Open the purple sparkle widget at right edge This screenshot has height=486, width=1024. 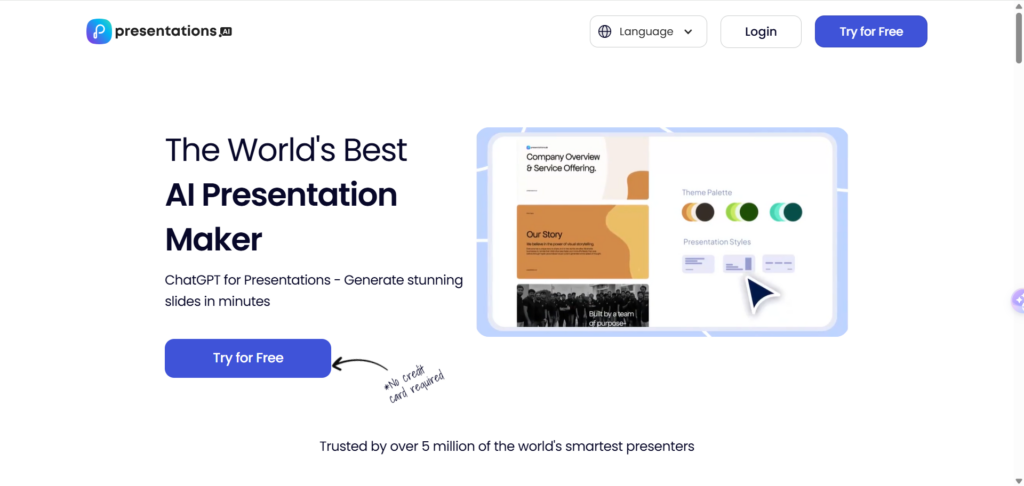click(1017, 299)
